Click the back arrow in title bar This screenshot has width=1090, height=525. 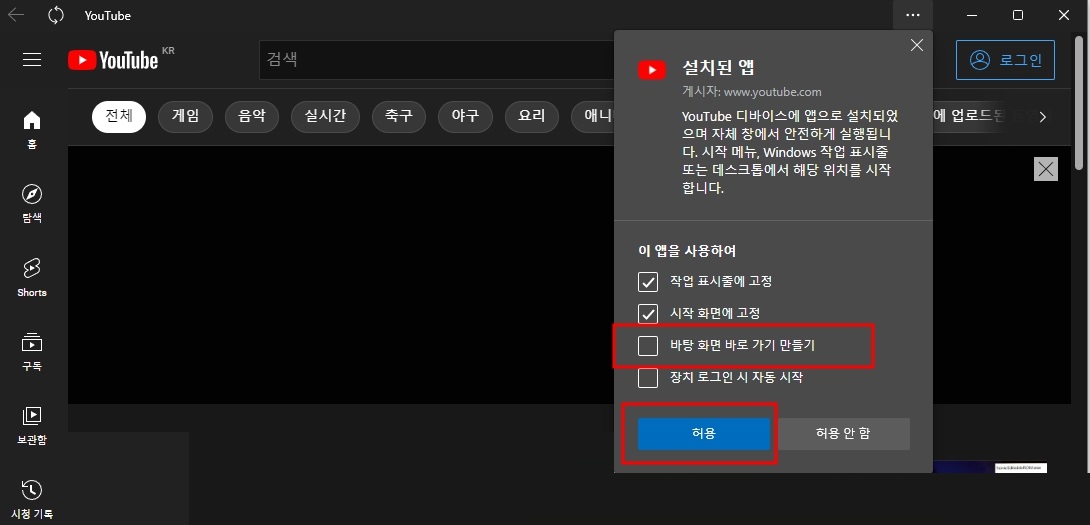coord(16,15)
